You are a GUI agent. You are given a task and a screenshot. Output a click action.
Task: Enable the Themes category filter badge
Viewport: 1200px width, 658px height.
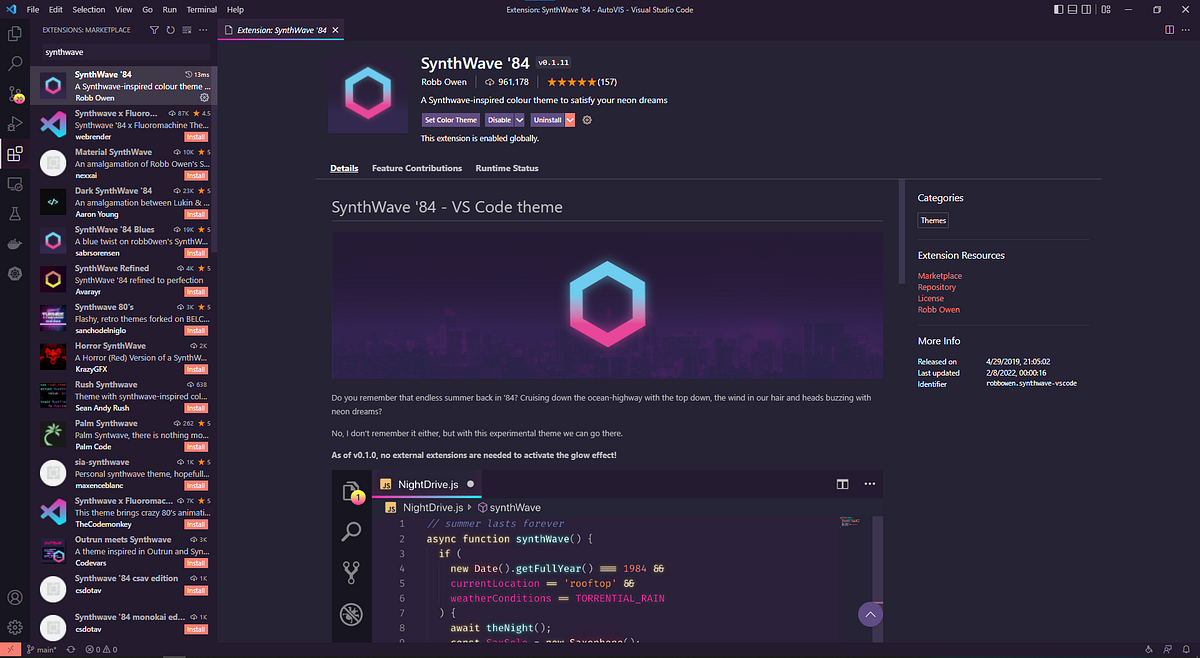pyautogui.click(x=933, y=220)
